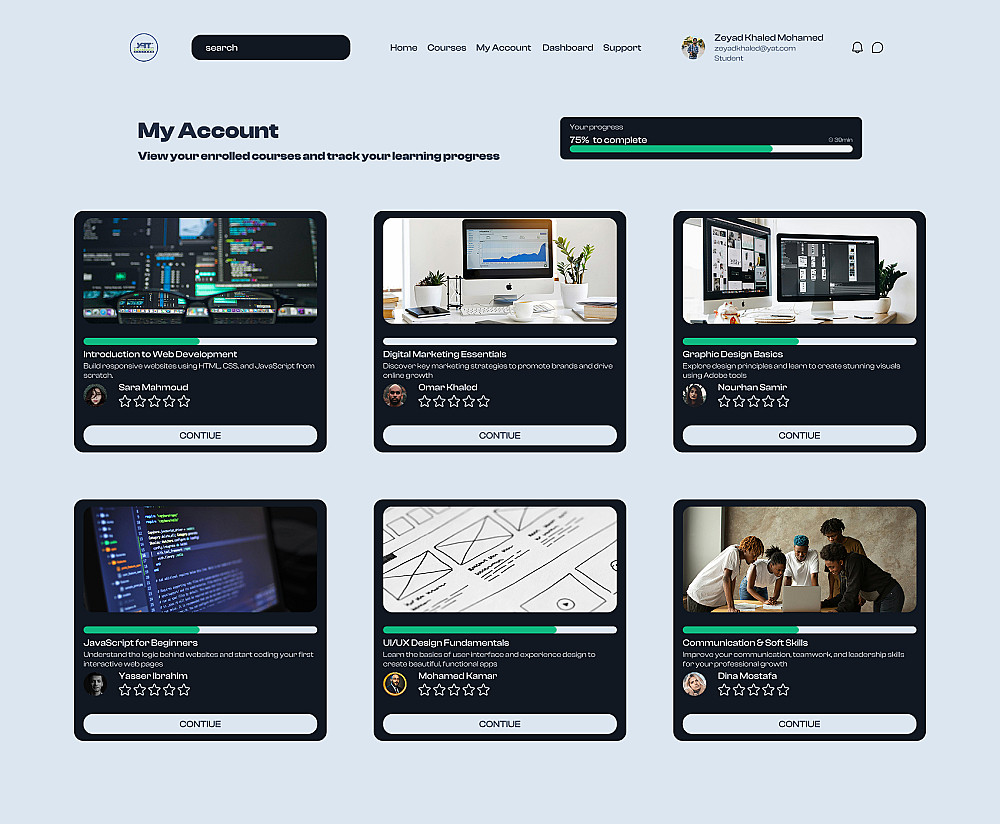Rate Dina Mostafa's course five stars
The image size is (1000, 824).
[x=783, y=689]
